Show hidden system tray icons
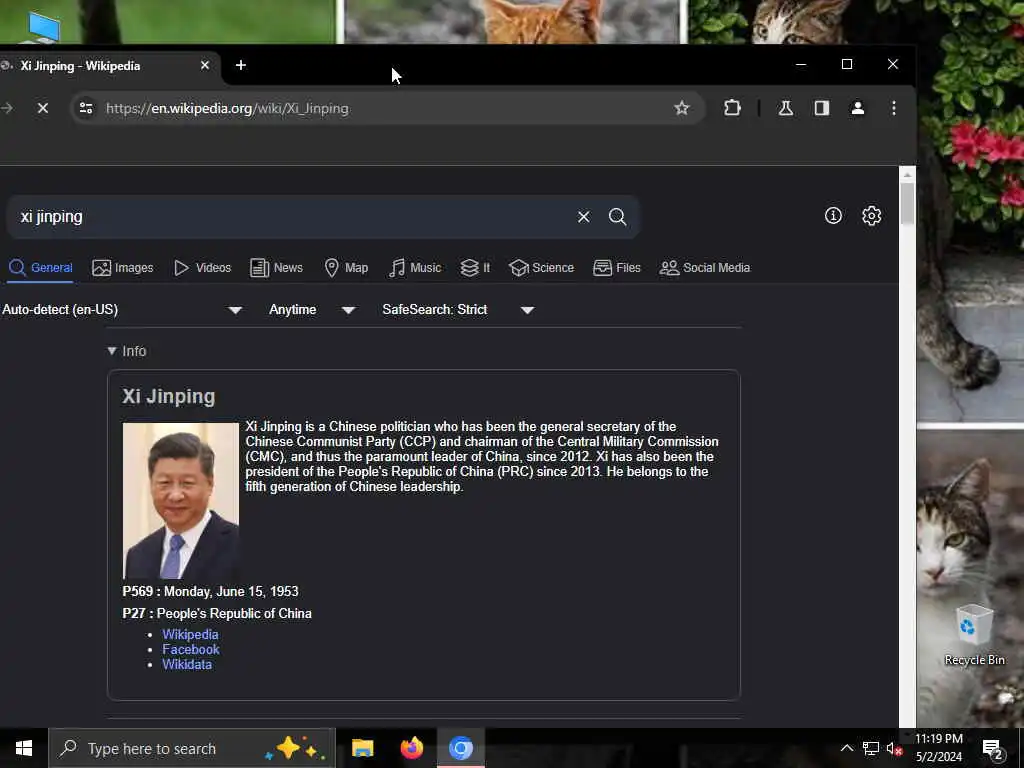Screen dimensions: 1024x768 pyautogui.click(x=846, y=748)
